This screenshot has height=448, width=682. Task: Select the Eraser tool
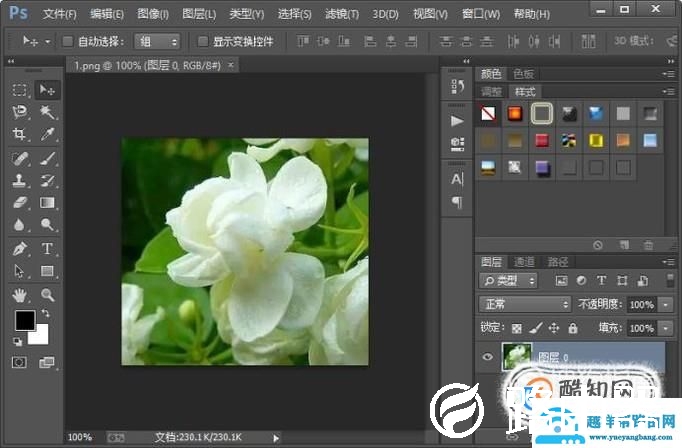(20, 203)
